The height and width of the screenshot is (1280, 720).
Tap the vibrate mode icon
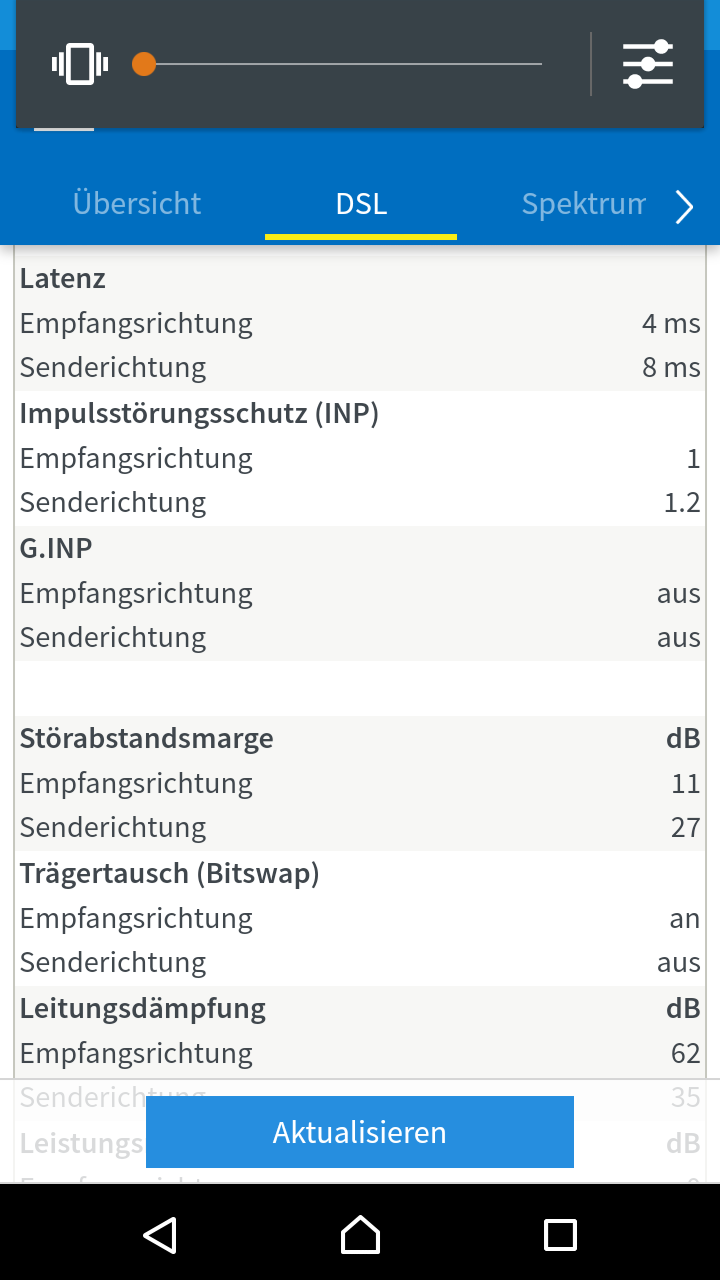80,65
